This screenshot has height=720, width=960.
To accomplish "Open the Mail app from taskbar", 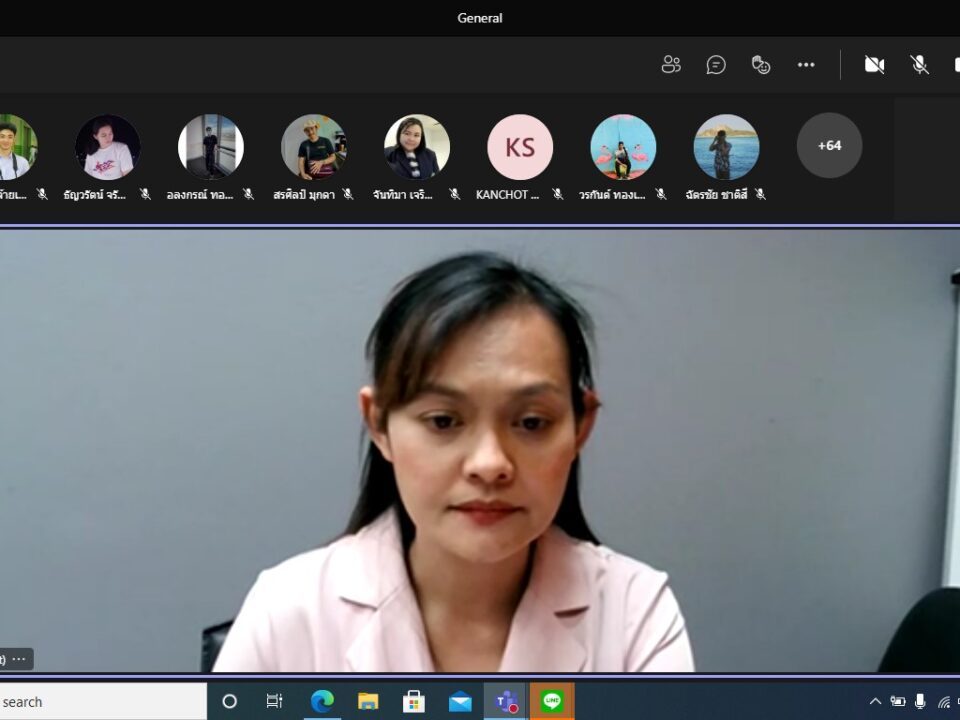I will coord(460,702).
